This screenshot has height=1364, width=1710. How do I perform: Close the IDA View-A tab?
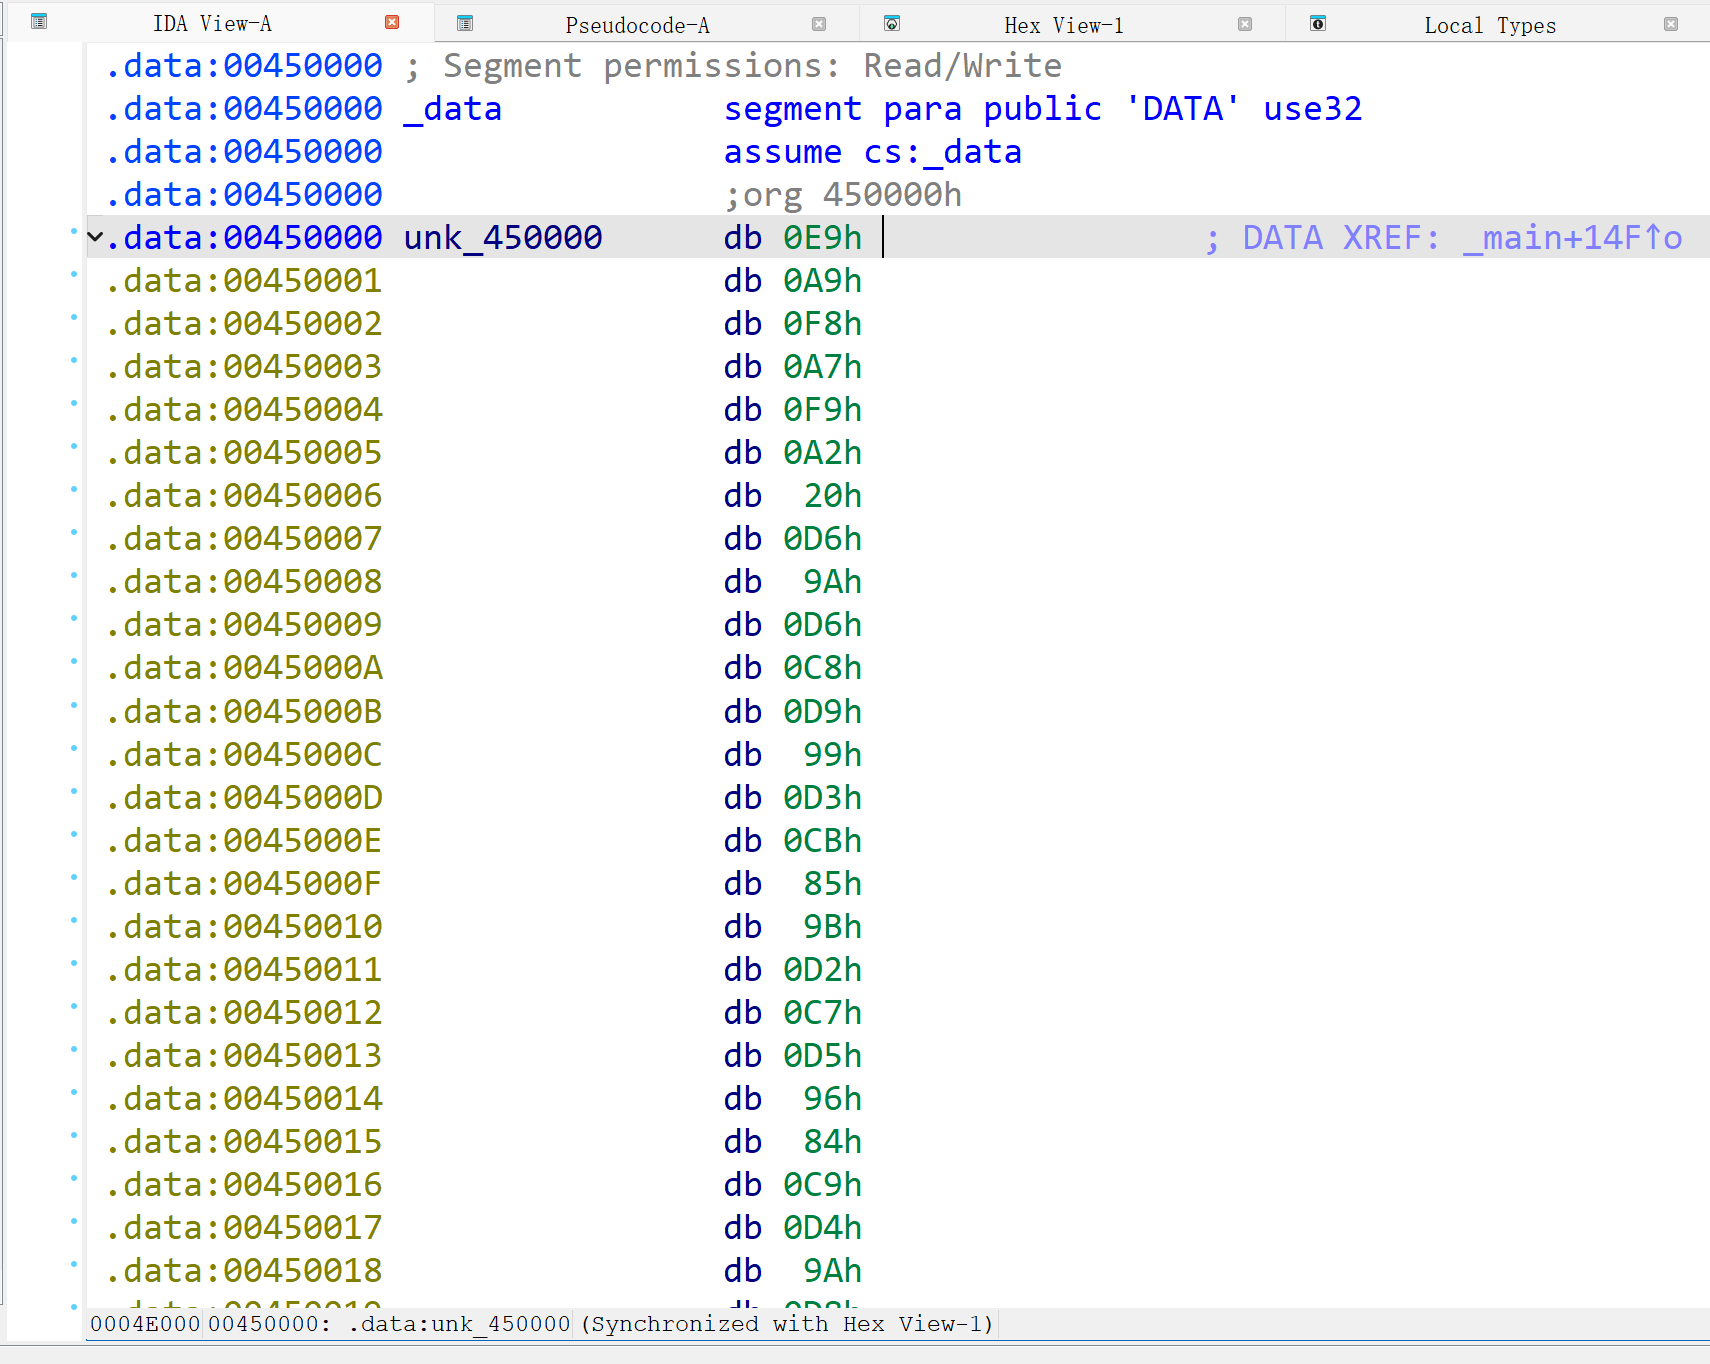click(x=392, y=22)
